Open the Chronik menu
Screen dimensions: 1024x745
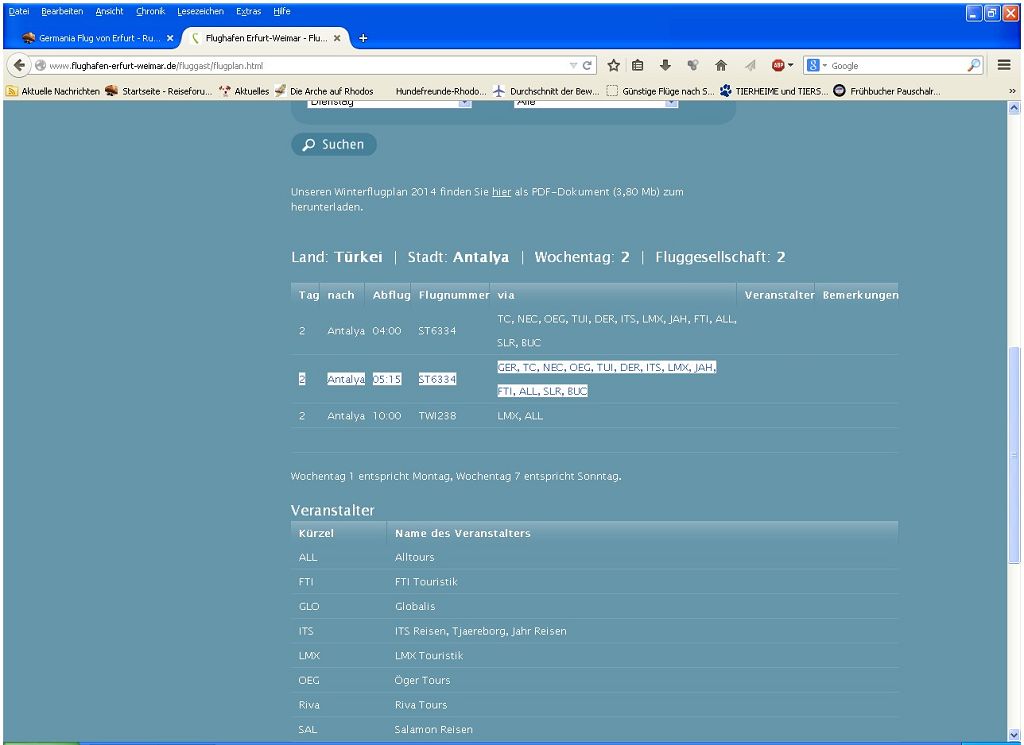tap(150, 11)
